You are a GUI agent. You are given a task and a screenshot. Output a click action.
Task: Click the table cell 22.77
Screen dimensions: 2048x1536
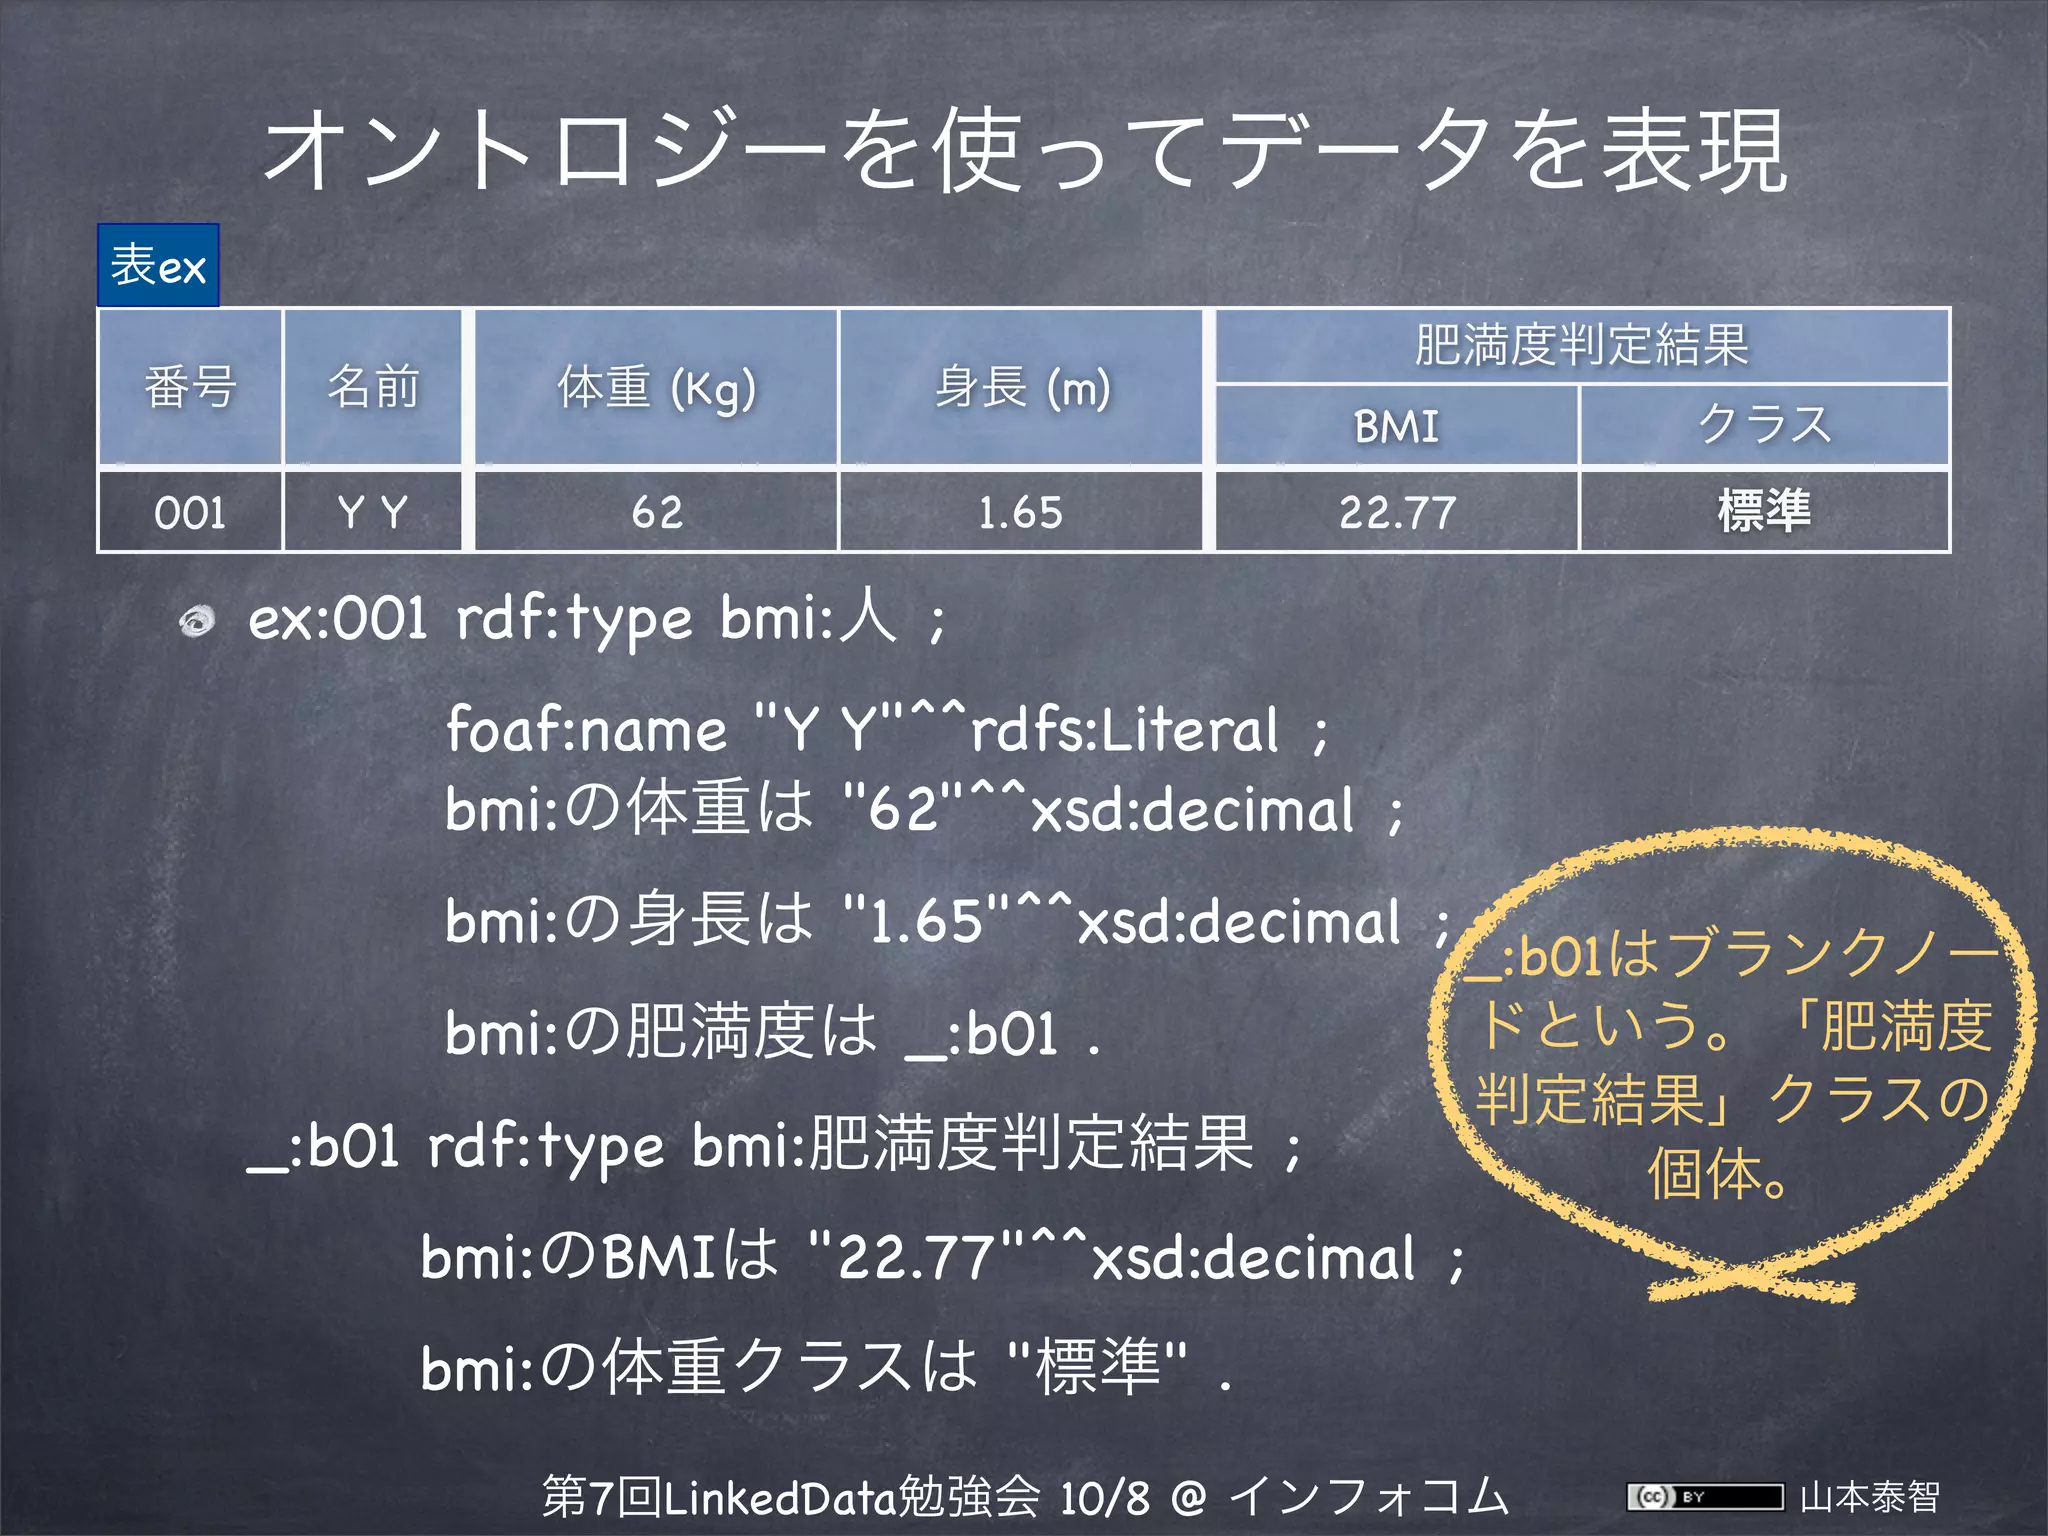tap(1397, 512)
